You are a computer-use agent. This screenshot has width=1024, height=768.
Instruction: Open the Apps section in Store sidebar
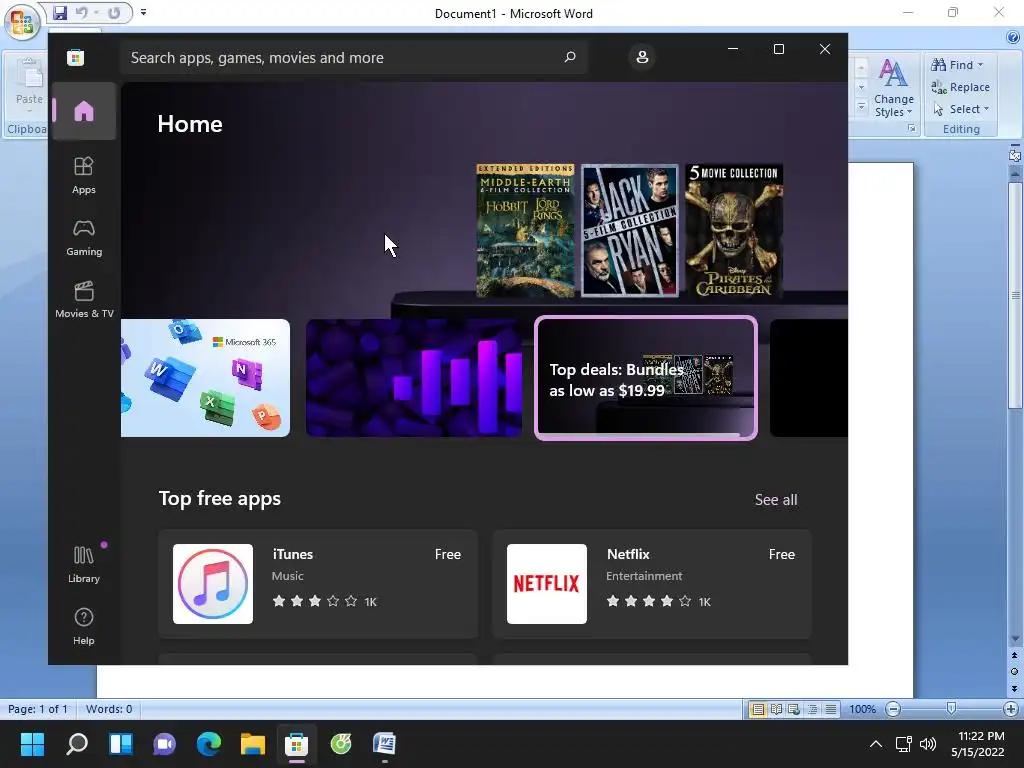[x=84, y=176]
